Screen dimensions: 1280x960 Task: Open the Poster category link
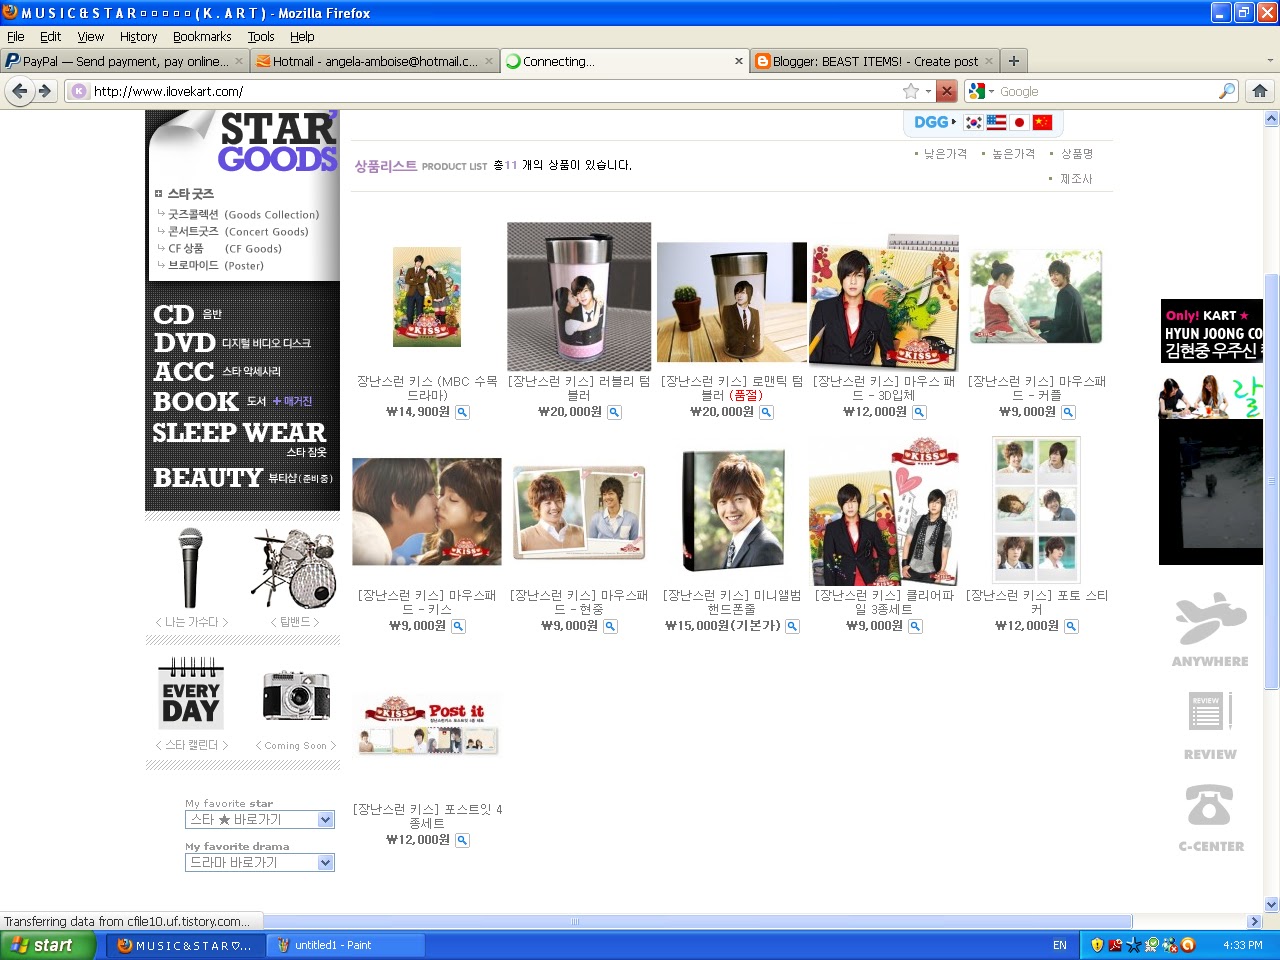pos(216,265)
